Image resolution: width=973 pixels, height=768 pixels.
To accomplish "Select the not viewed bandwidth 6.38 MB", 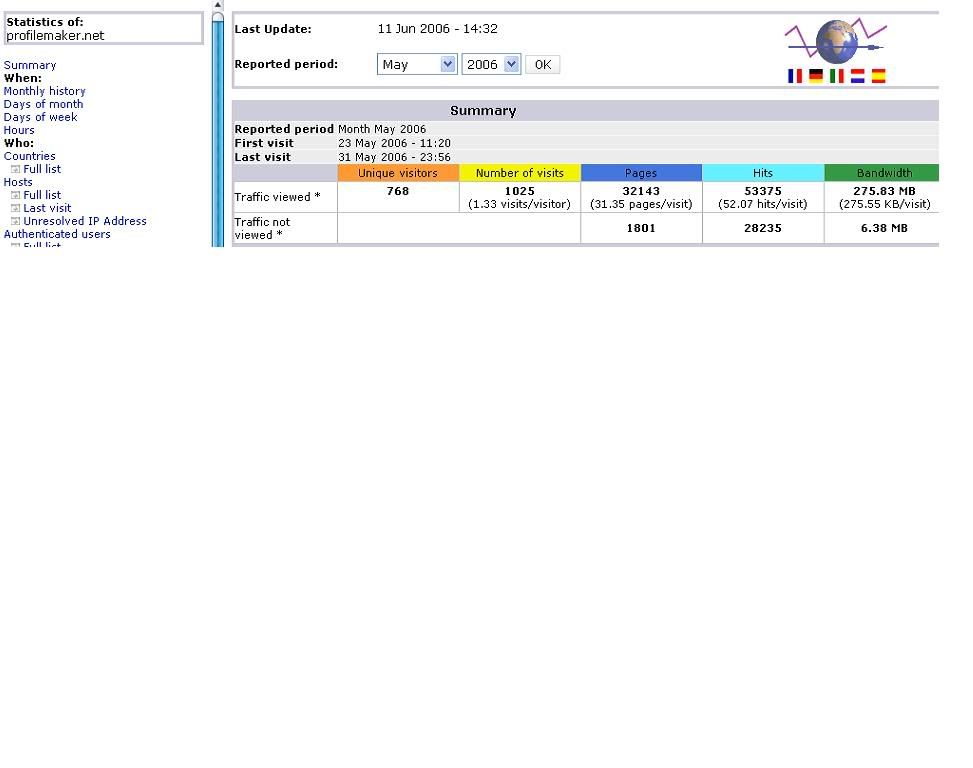I will tap(884, 228).
